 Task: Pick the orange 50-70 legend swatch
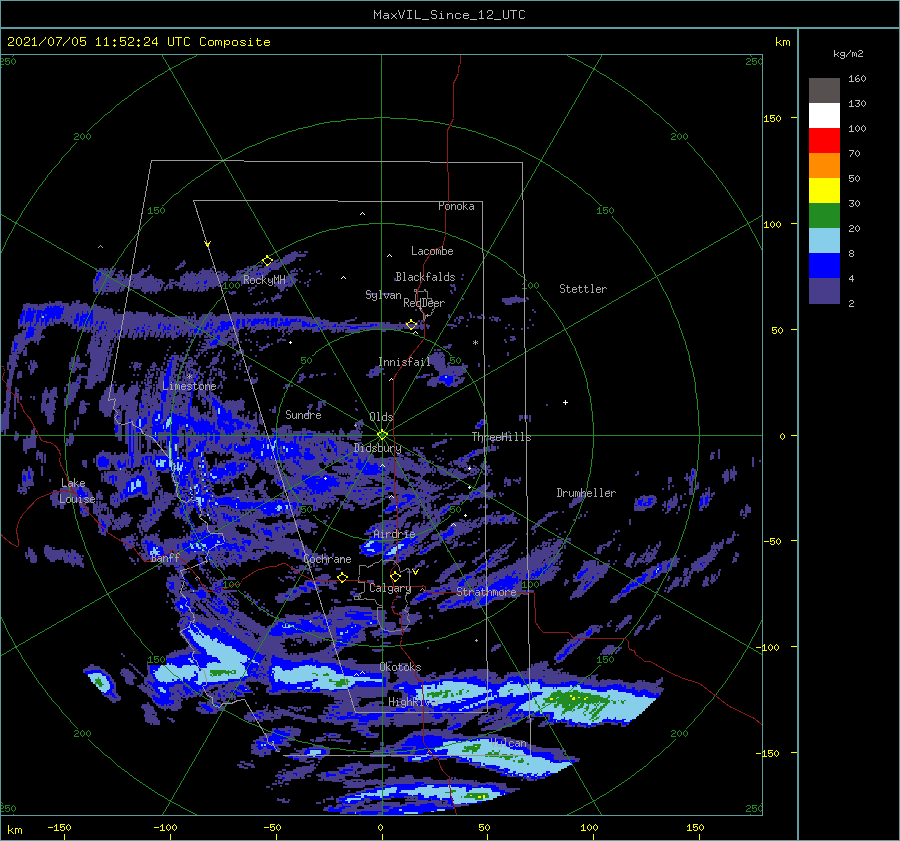[x=824, y=165]
